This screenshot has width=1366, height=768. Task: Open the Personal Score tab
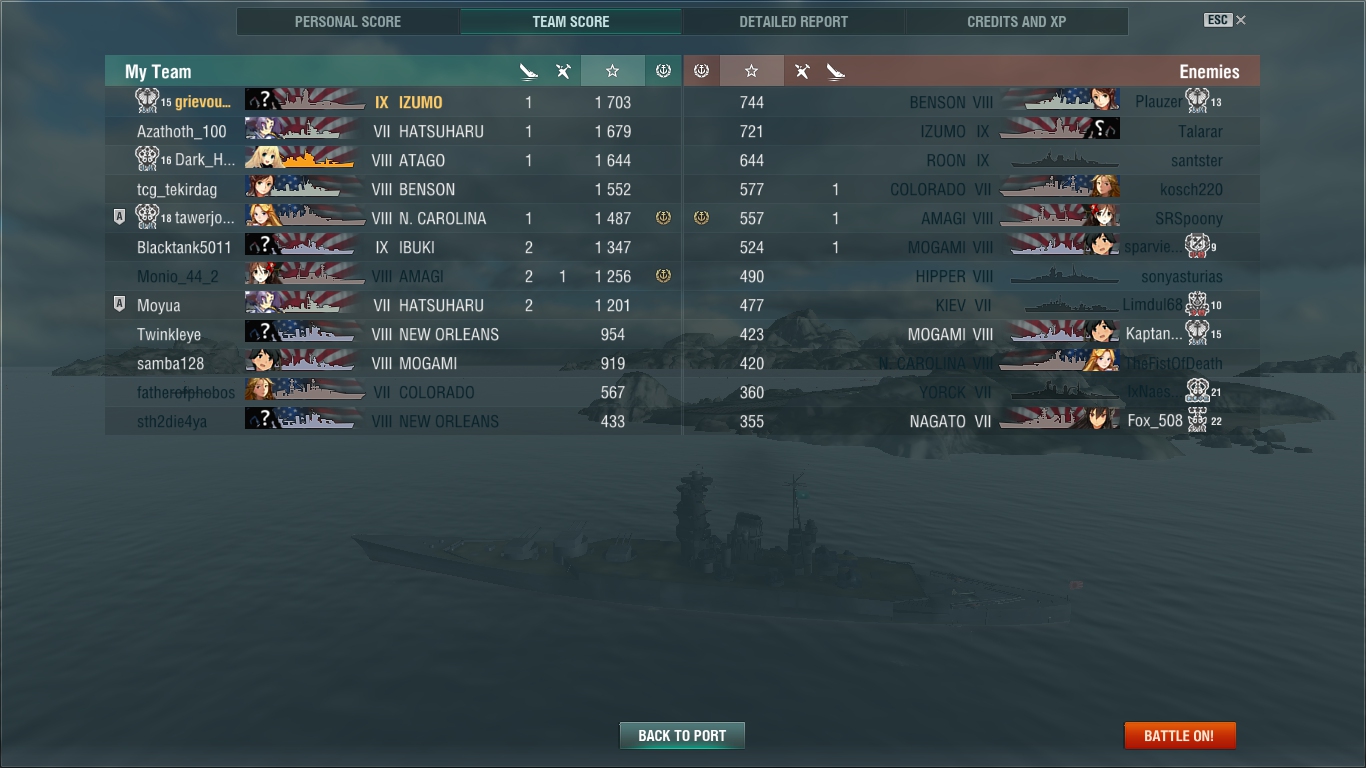[x=348, y=22]
